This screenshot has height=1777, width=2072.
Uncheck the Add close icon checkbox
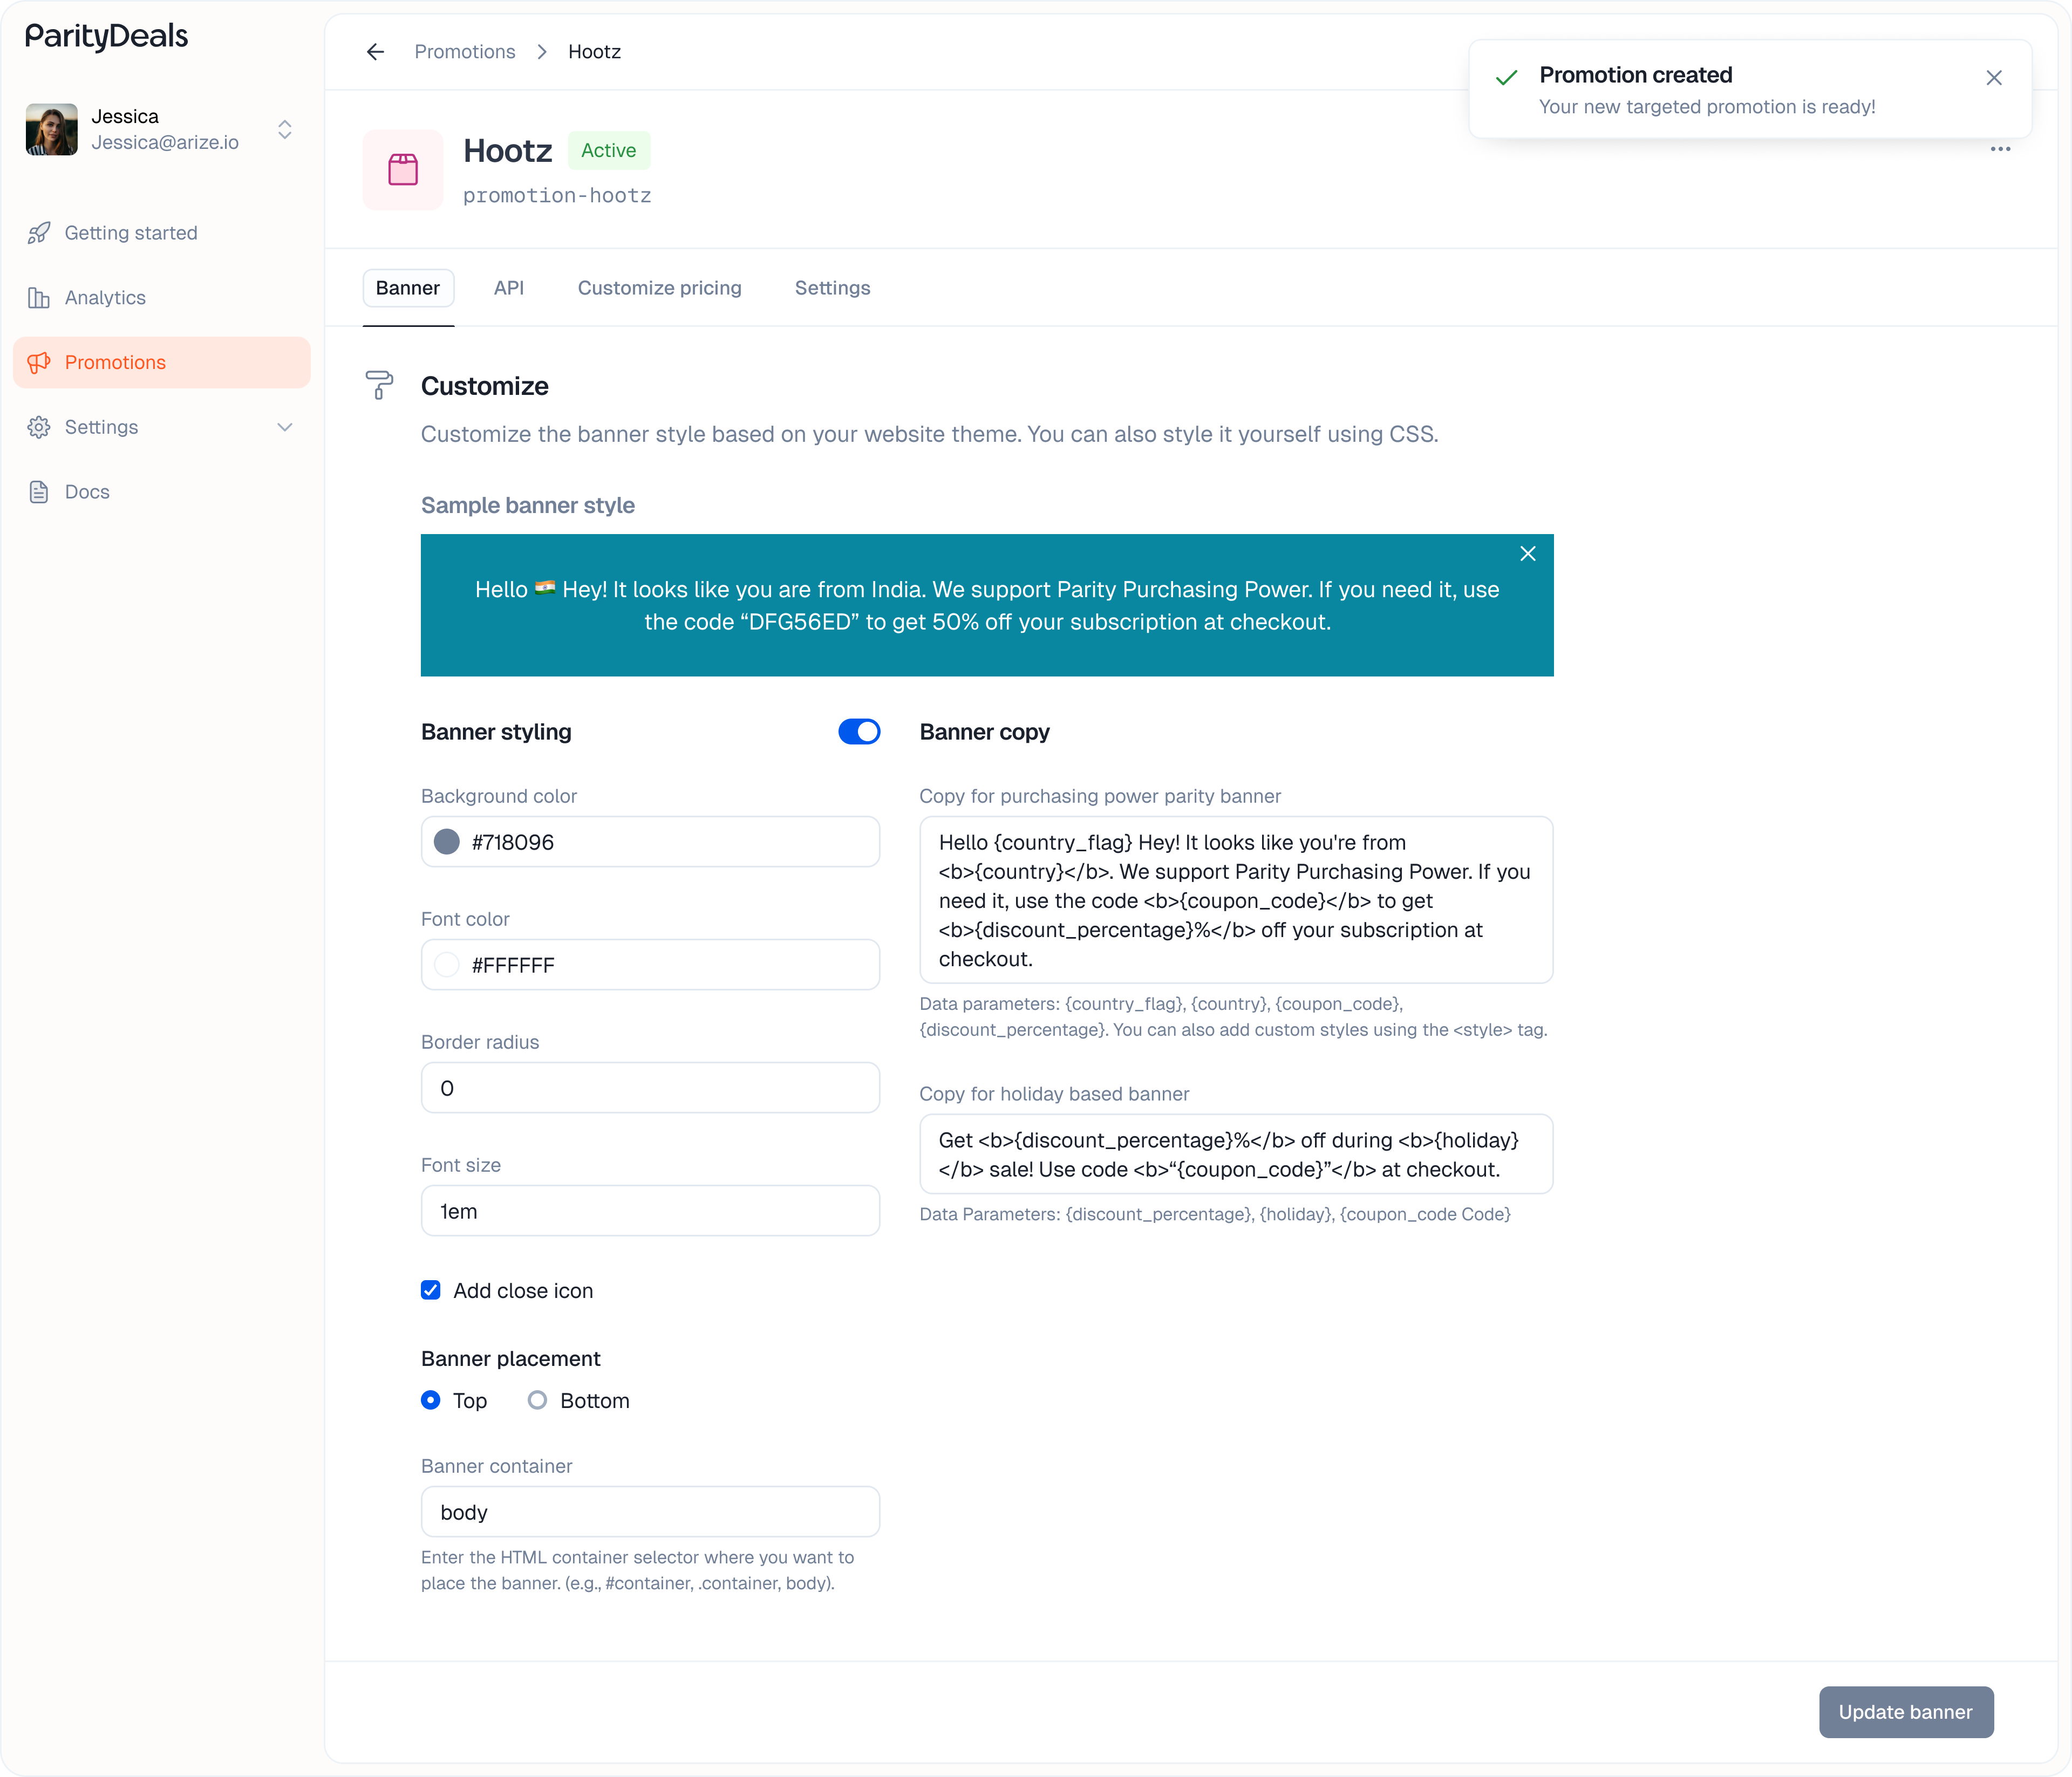[x=431, y=1290]
